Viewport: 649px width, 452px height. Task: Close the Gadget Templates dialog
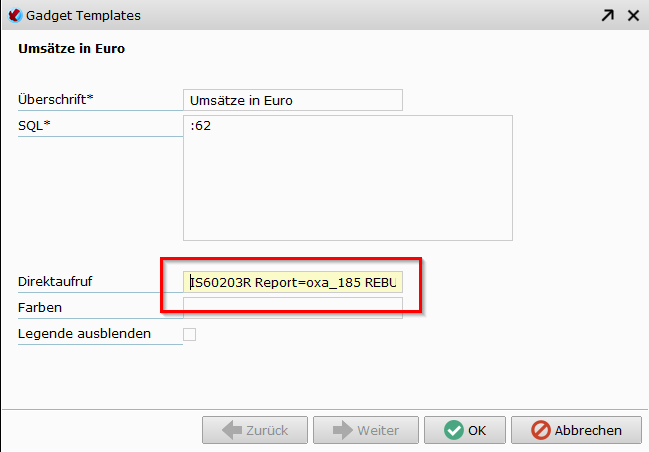point(633,16)
